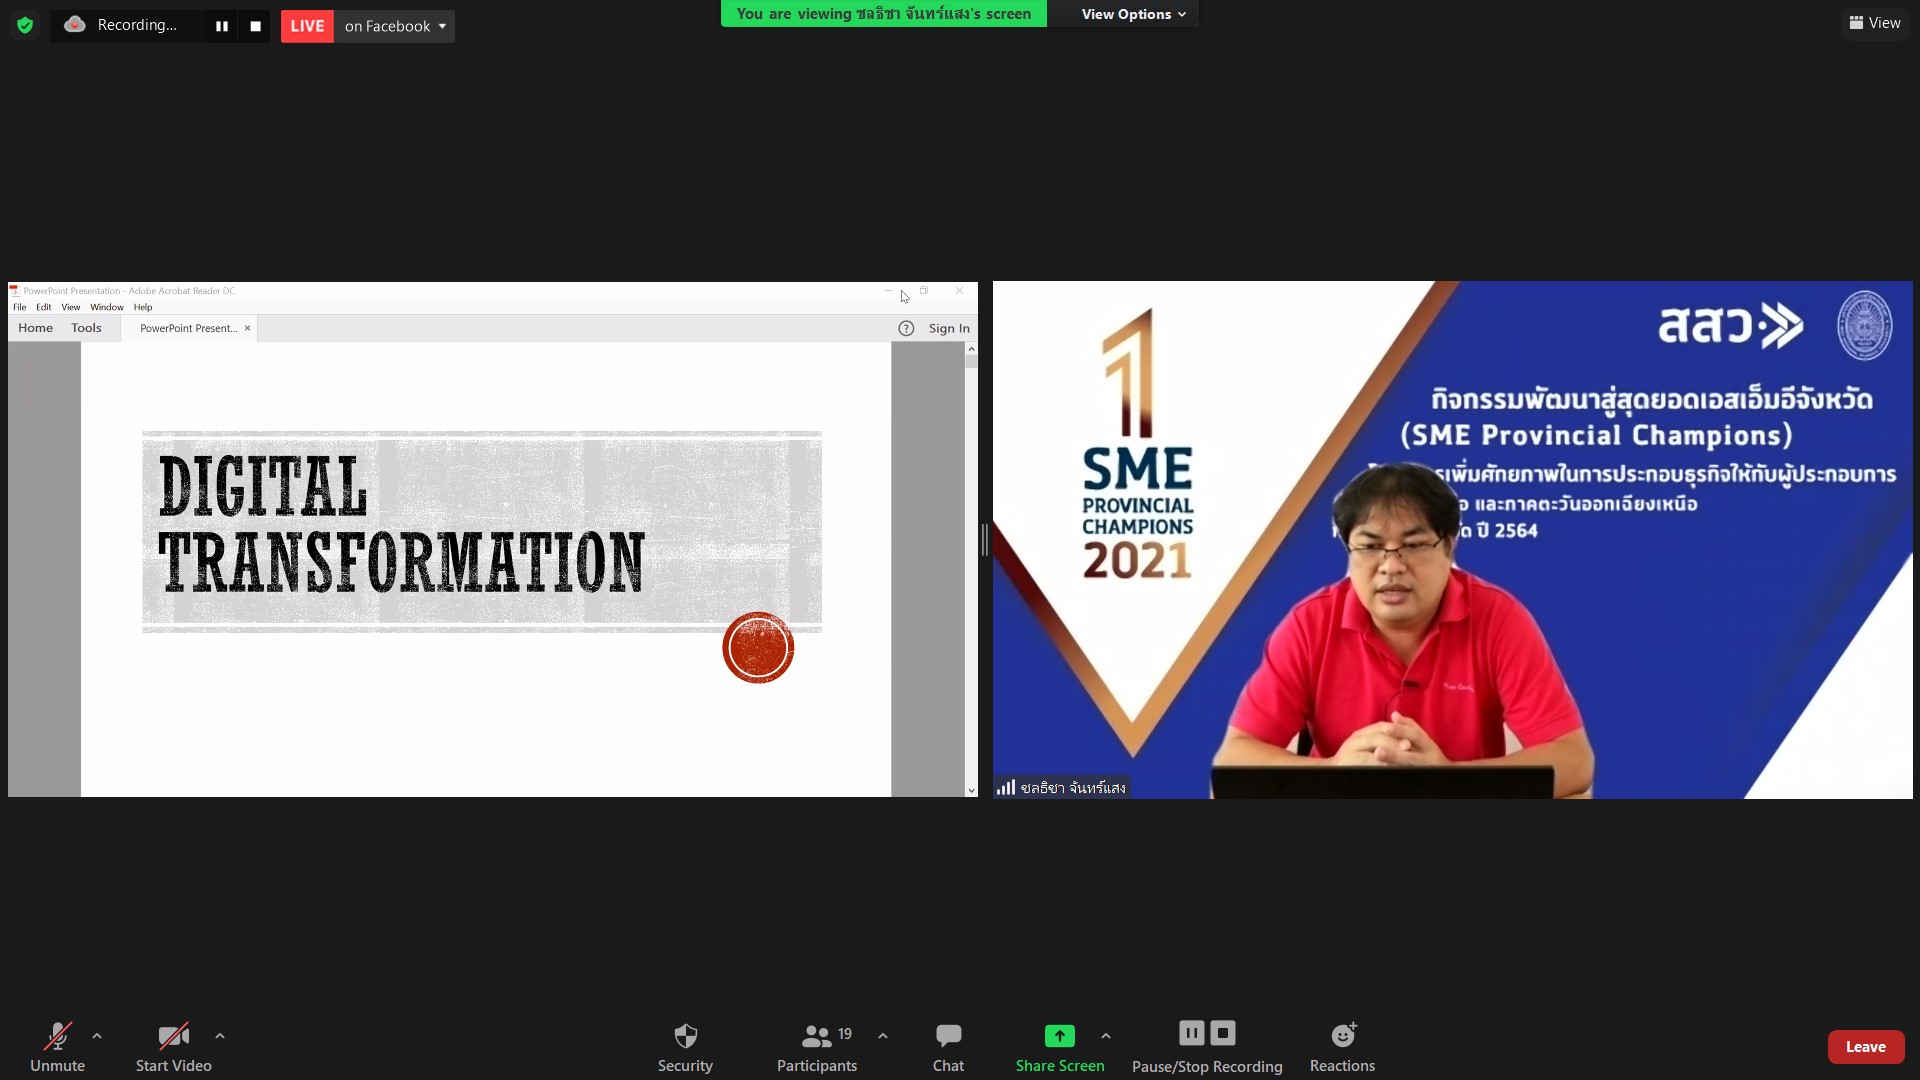The width and height of the screenshot is (1920, 1080).
Task: Click Sign In in Acrobat Reader
Action: click(948, 328)
